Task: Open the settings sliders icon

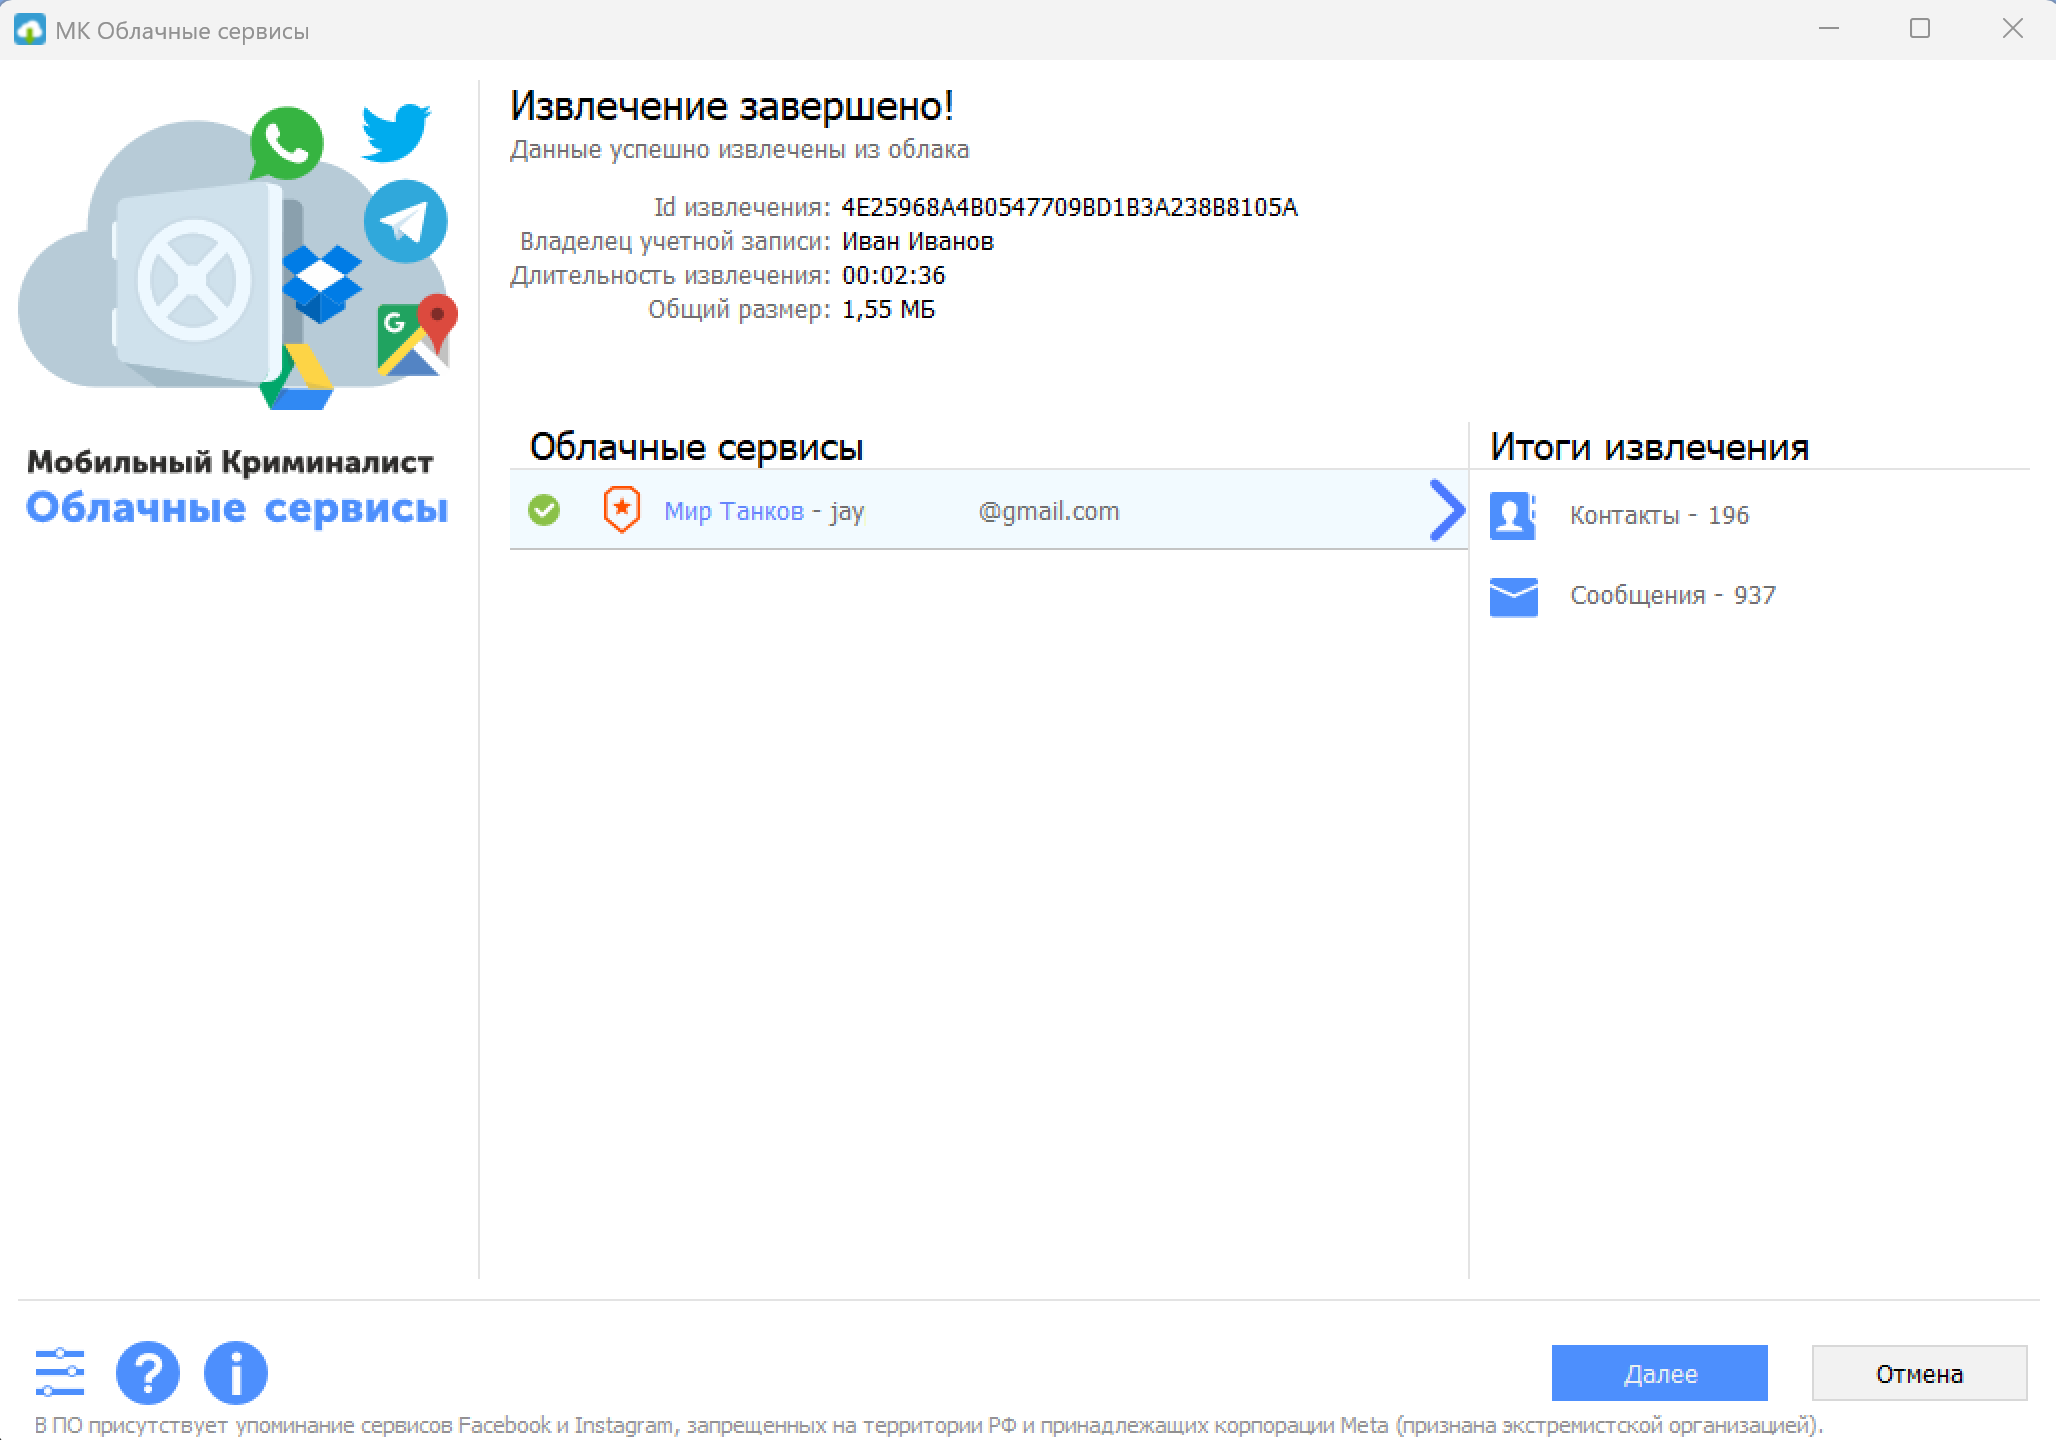Action: coord(60,1372)
